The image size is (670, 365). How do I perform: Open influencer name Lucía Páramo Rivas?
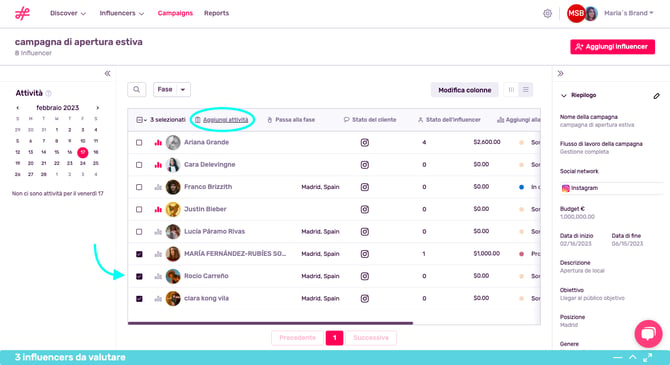click(215, 232)
